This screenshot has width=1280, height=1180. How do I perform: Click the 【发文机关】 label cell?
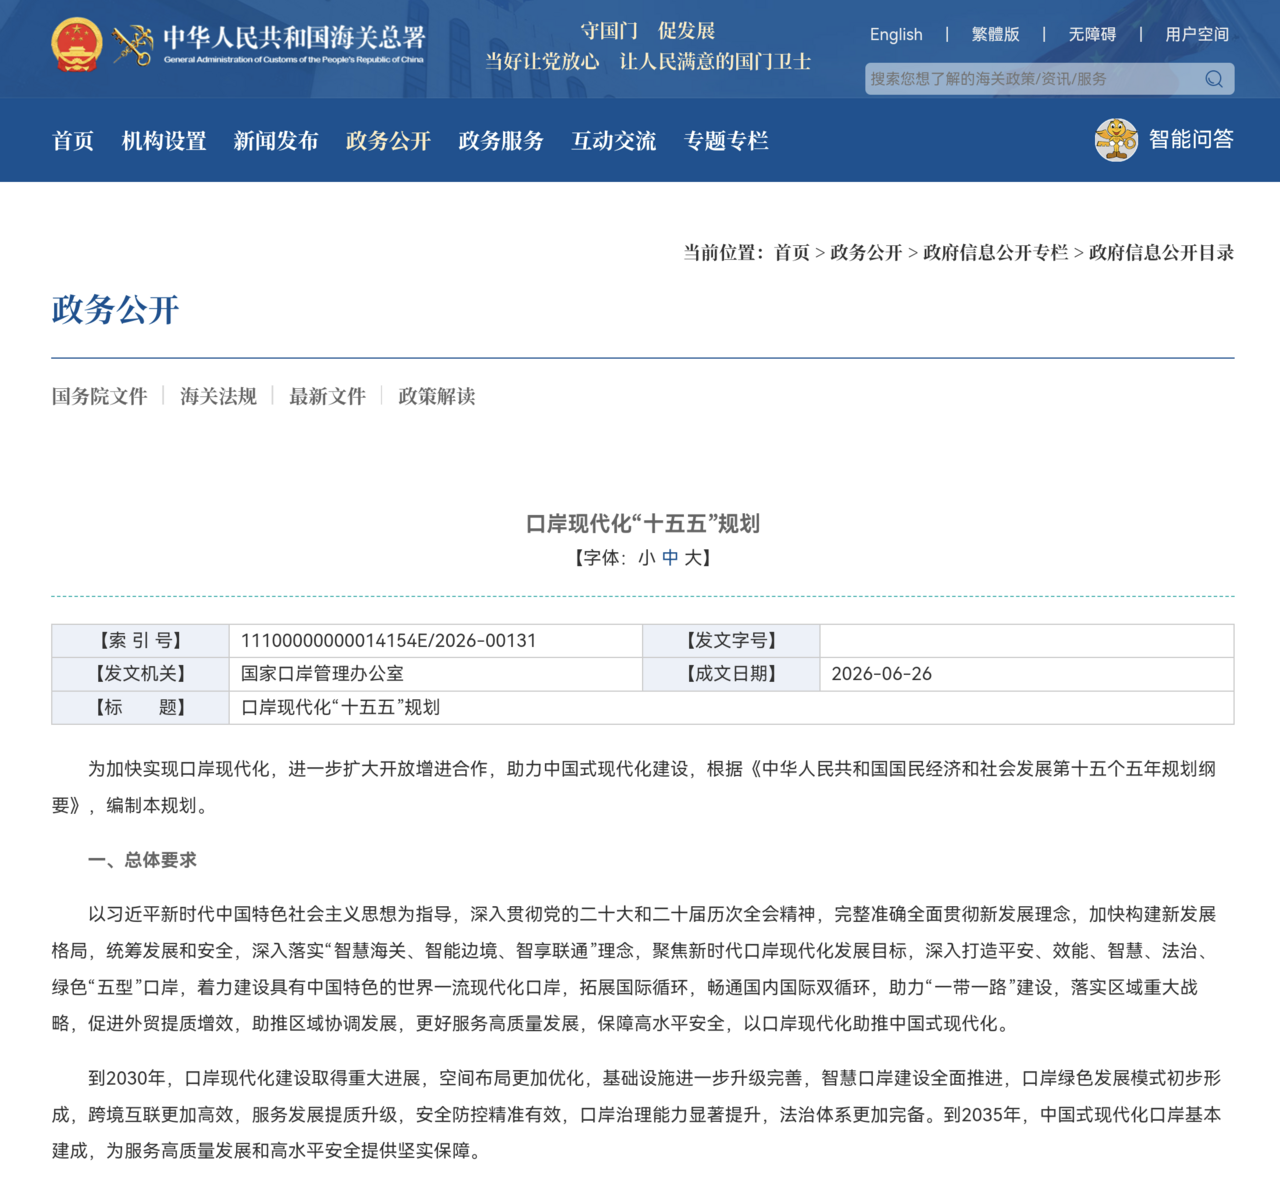(141, 674)
